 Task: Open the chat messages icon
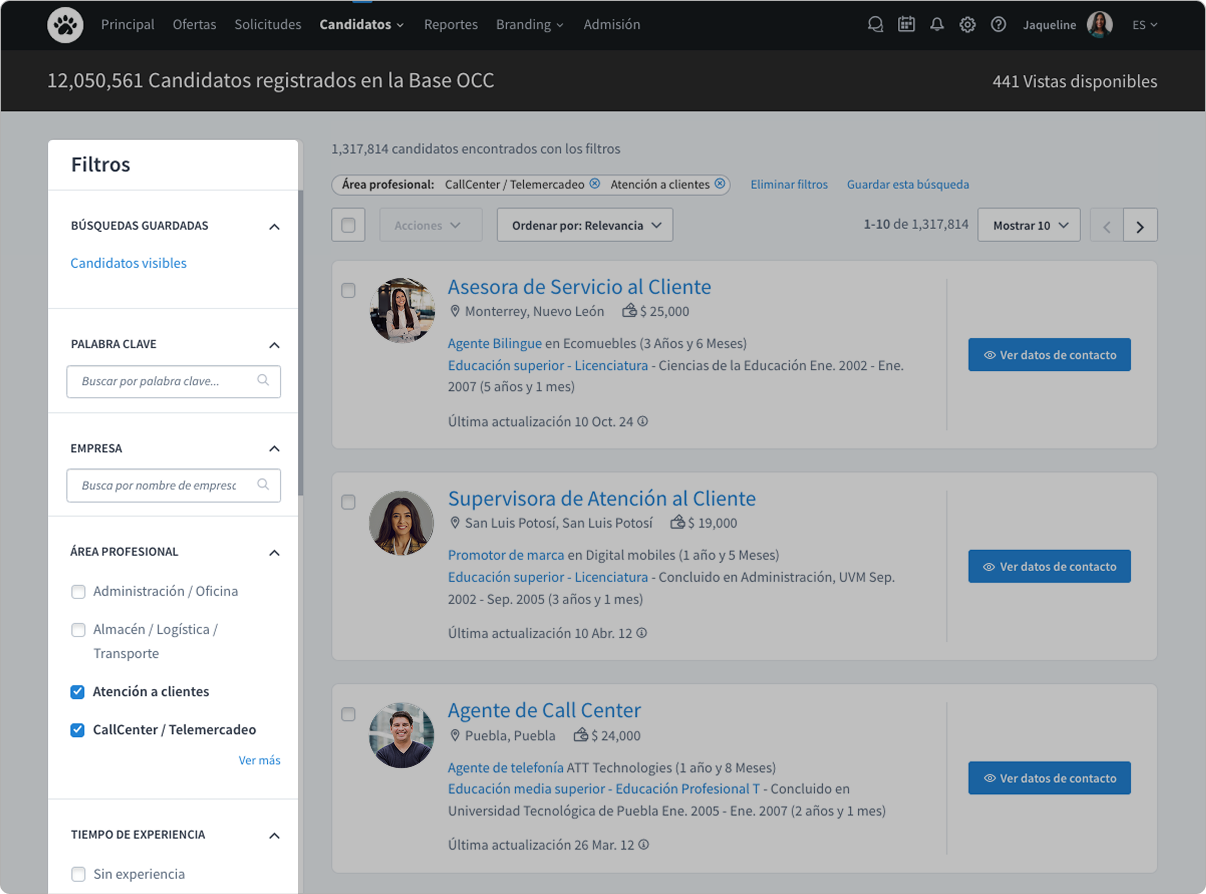(x=875, y=25)
